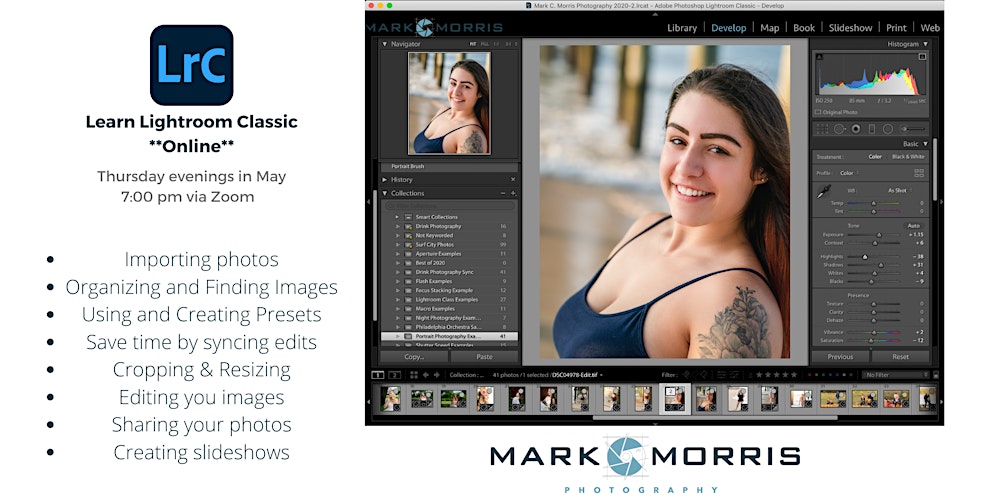Toggle histogram highlight clipping indicator
The height and width of the screenshot is (500, 1000).
click(x=922, y=57)
